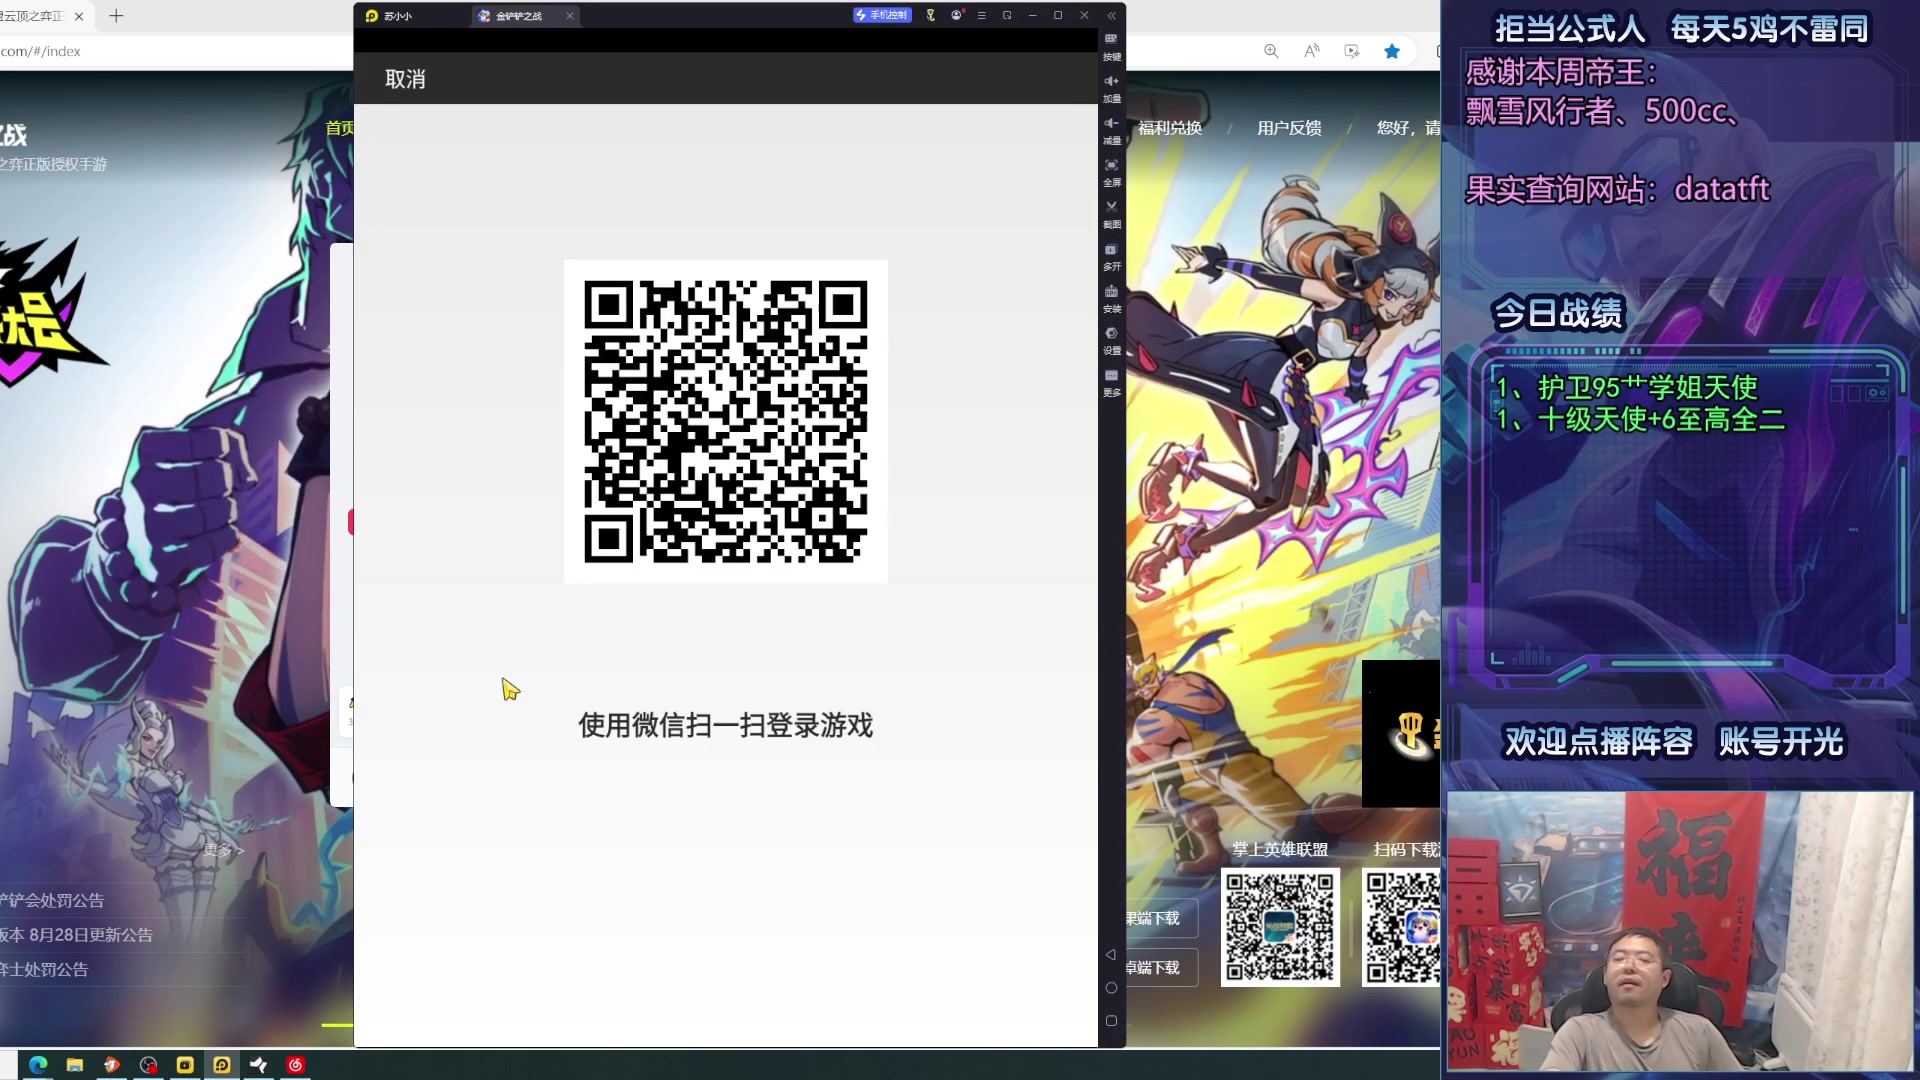Open File Explorer from taskbar
1920x1080 pixels.
coord(75,1065)
